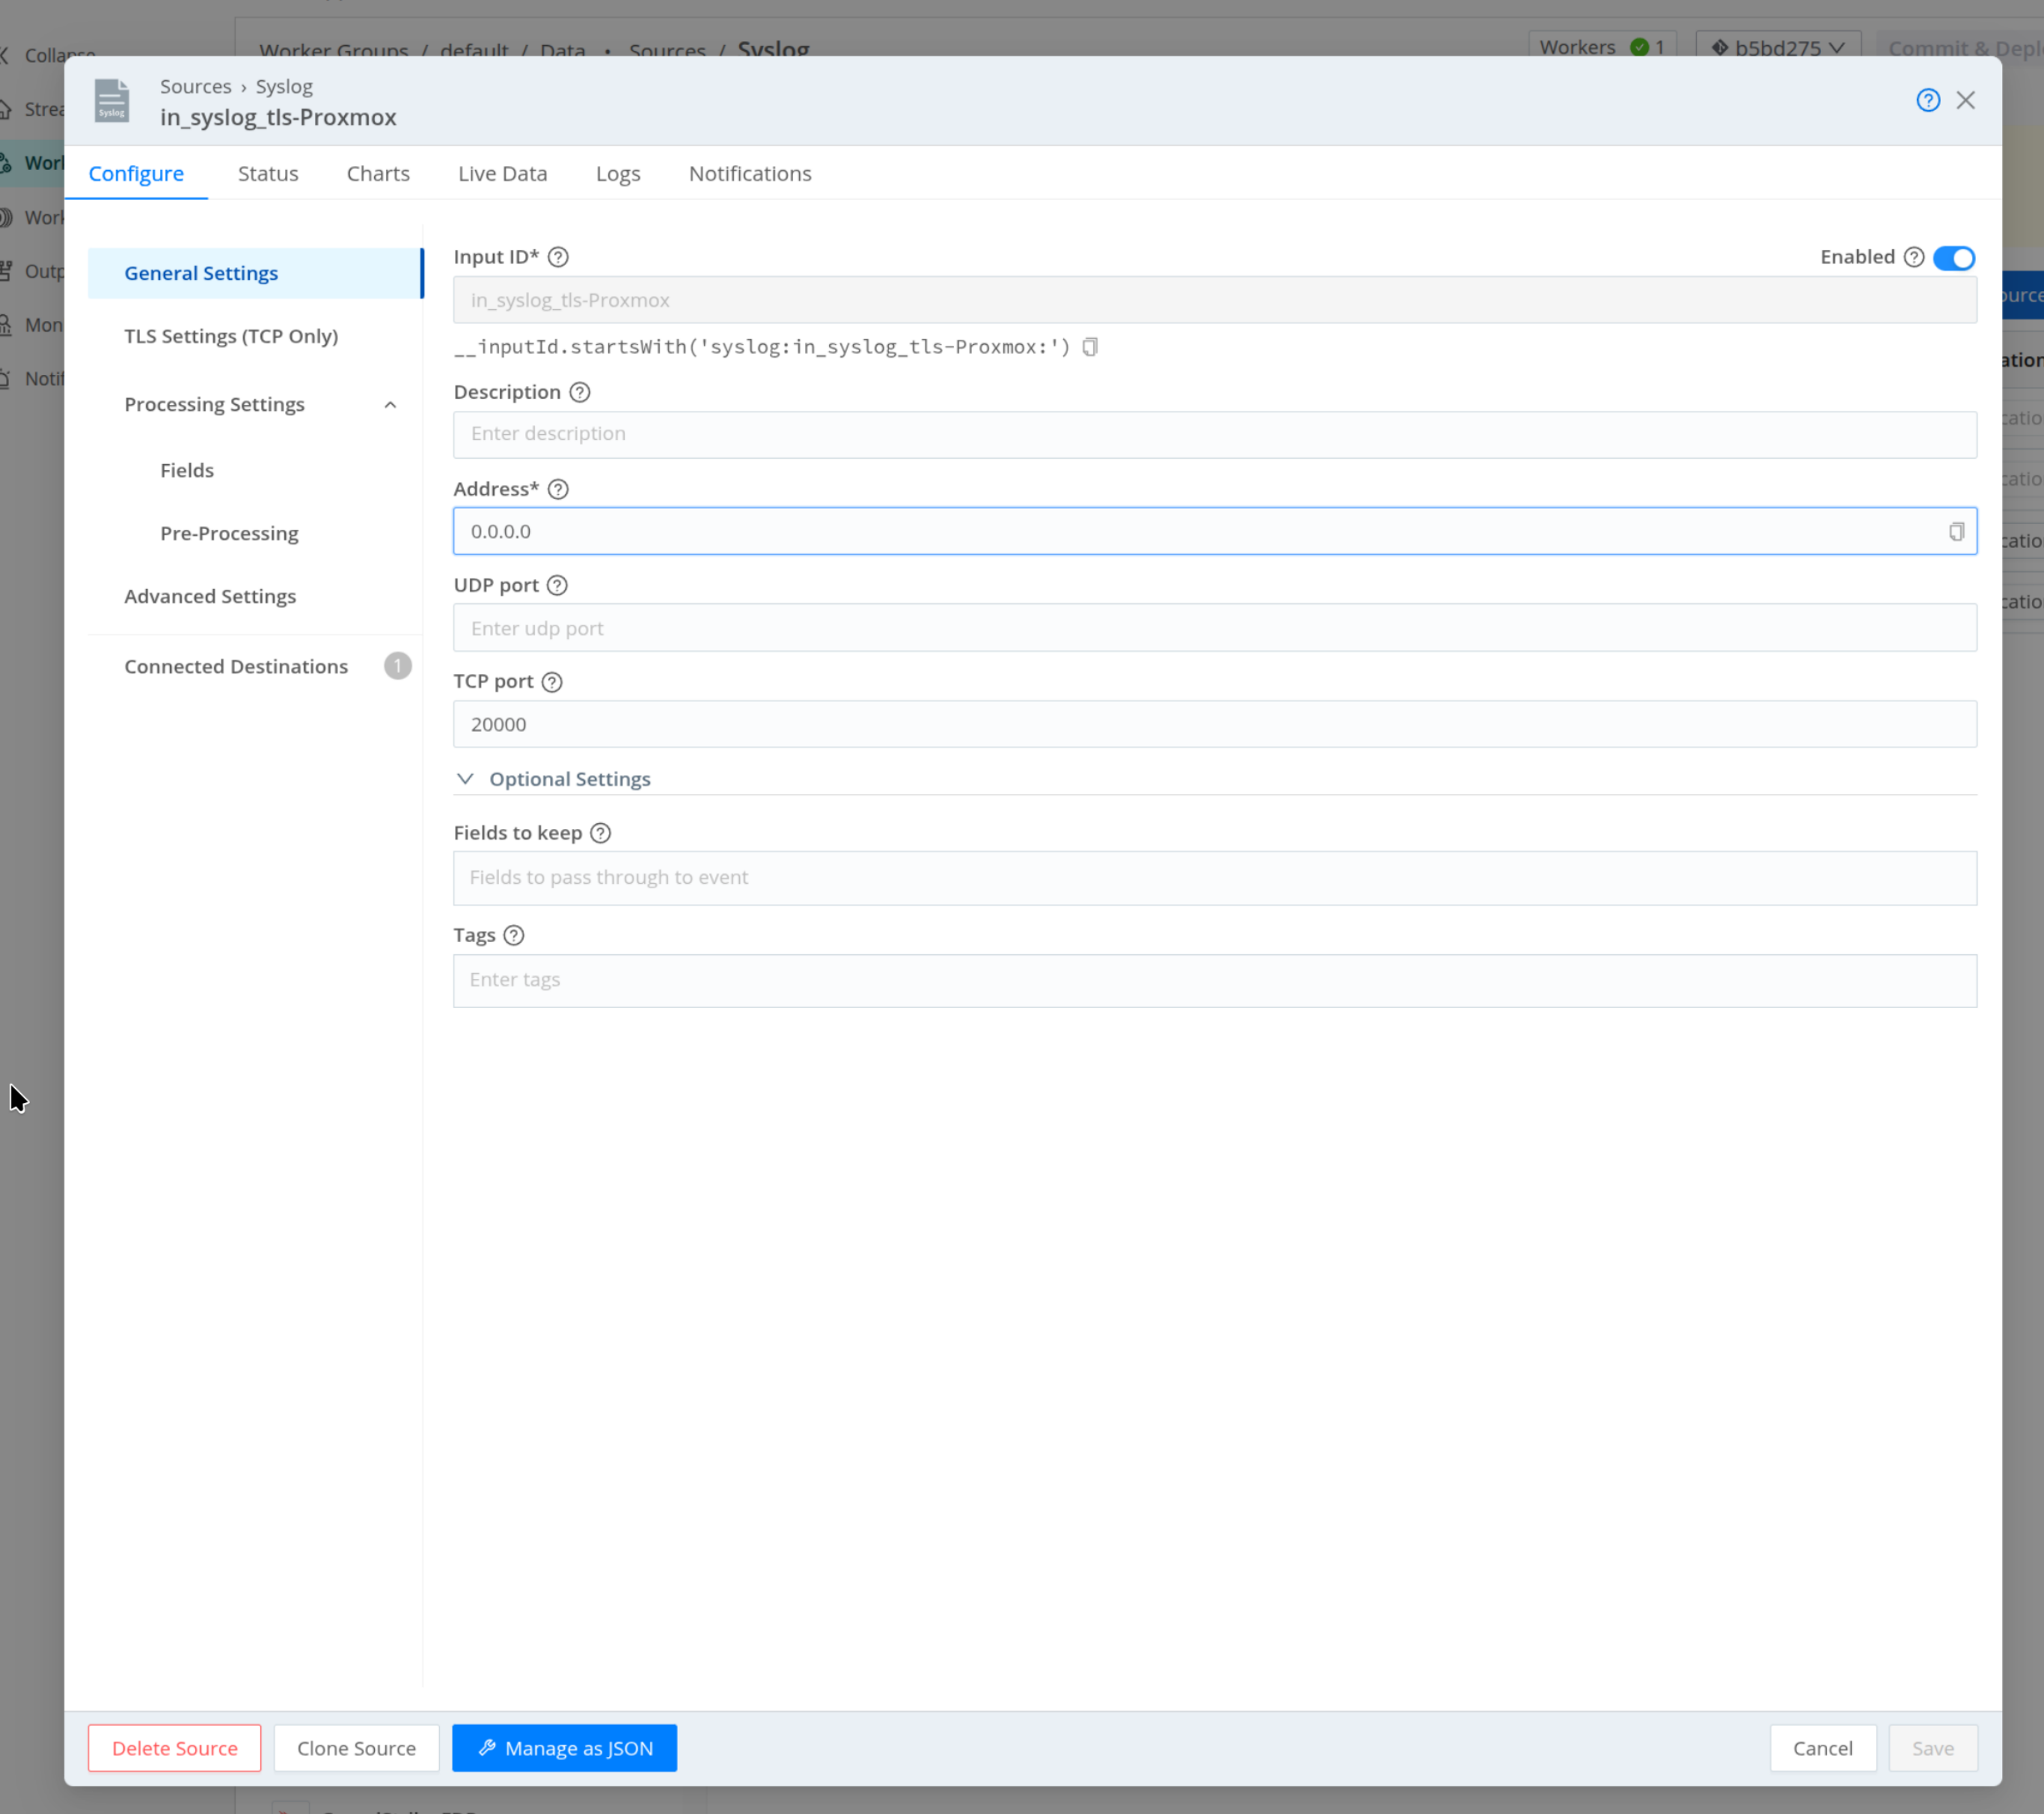
Task: Click the Delete Source button
Action: coord(174,1747)
